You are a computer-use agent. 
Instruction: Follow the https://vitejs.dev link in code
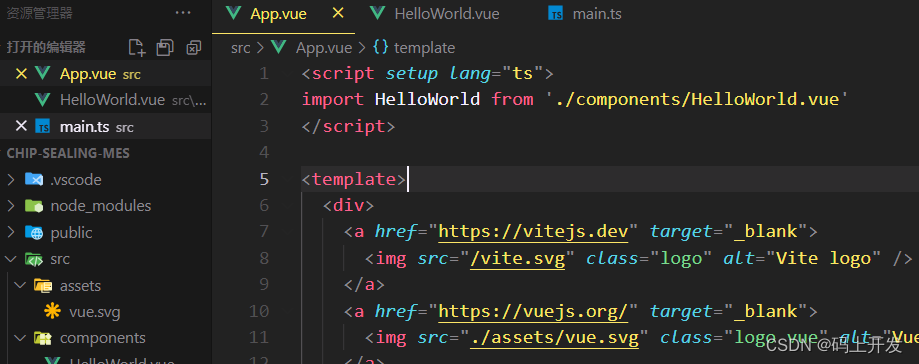(x=533, y=231)
